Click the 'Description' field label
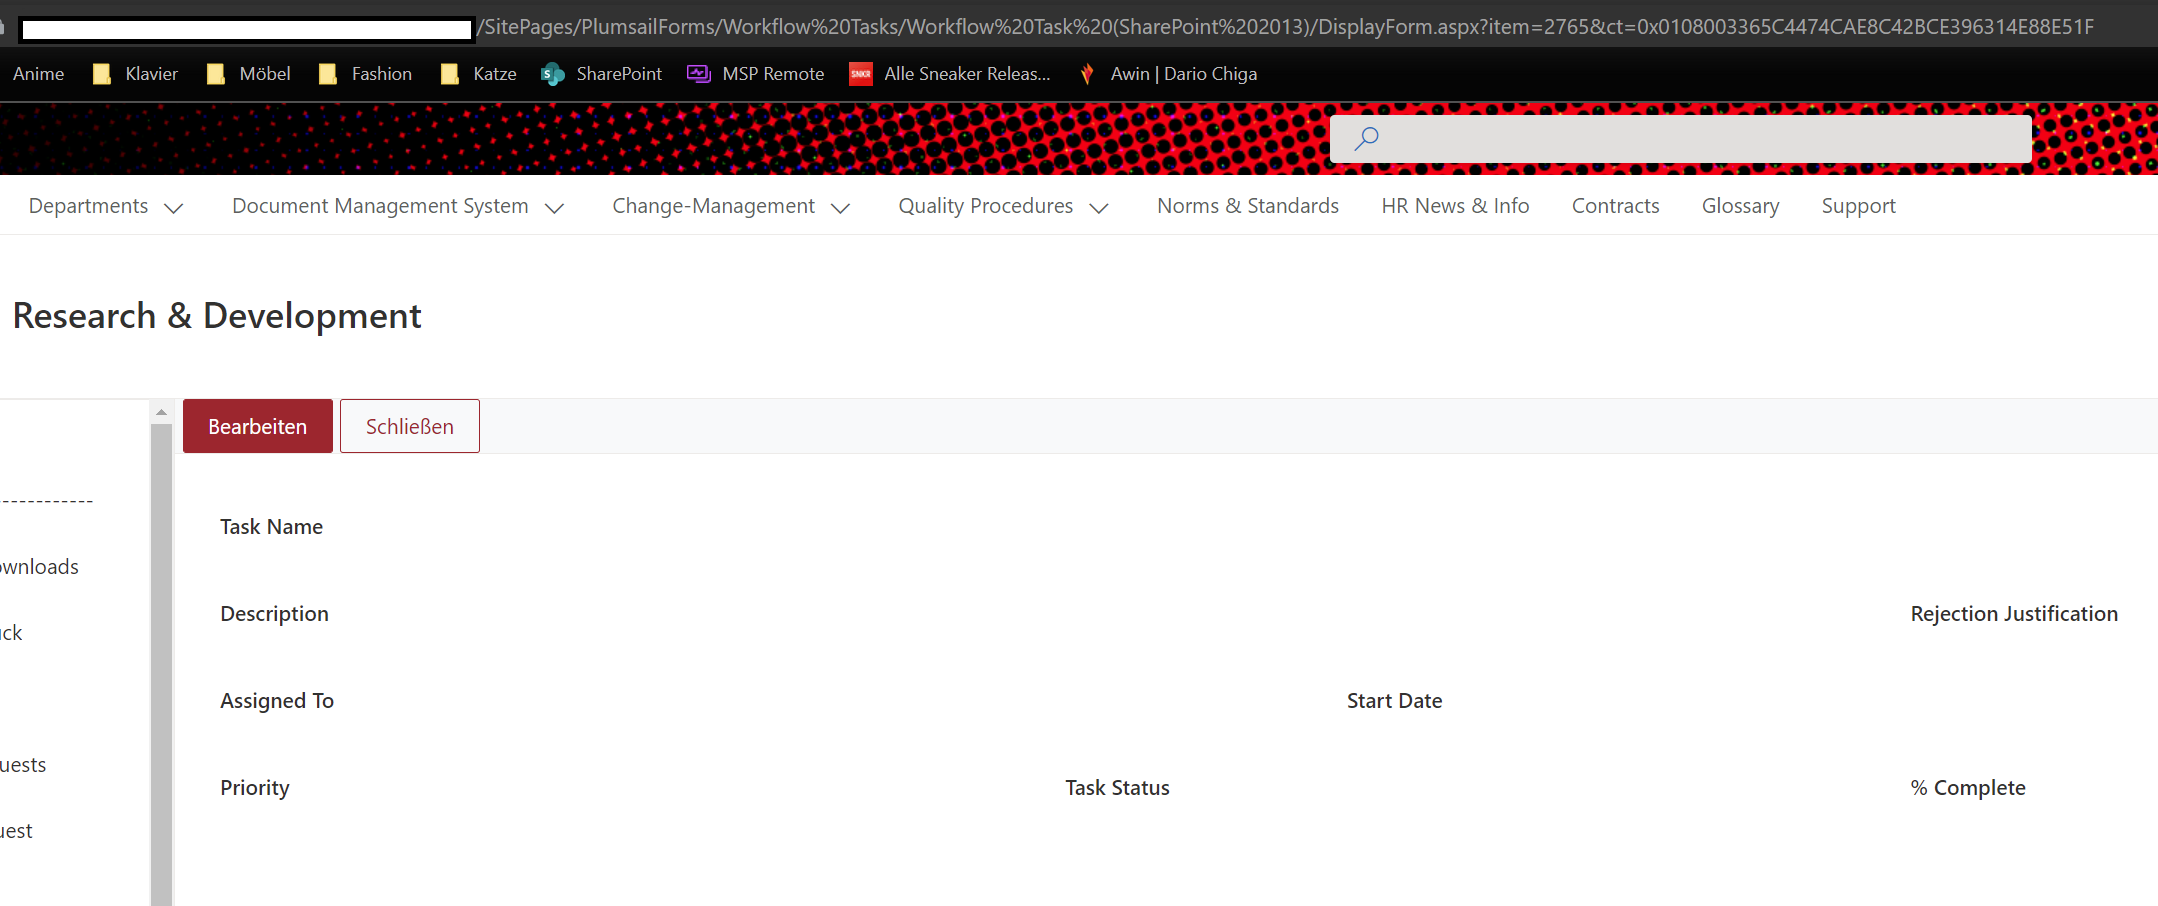Image resolution: width=2158 pixels, height=906 pixels. tap(274, 614)
